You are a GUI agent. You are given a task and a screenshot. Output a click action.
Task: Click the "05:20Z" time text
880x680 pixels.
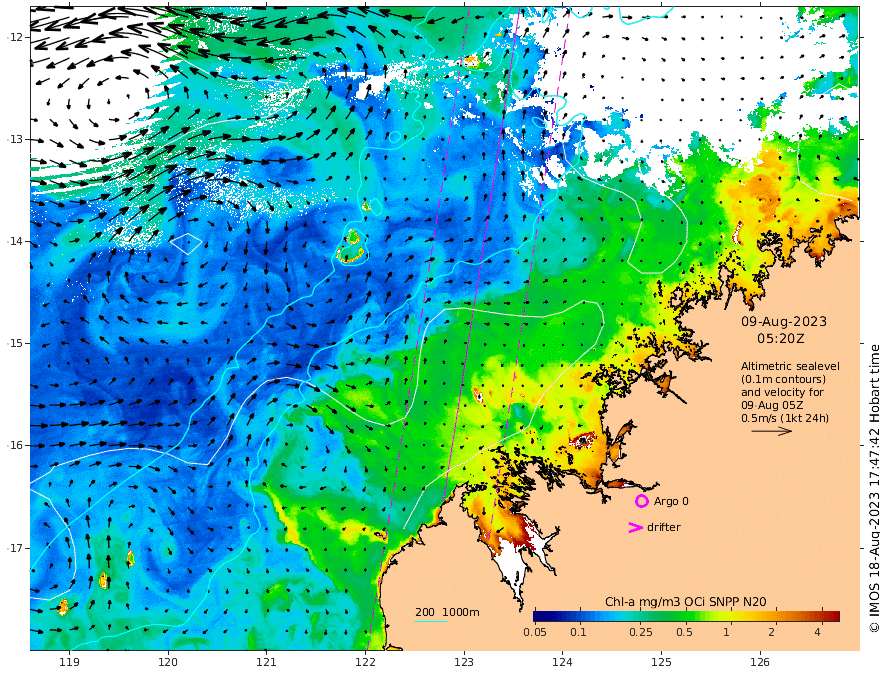pos(781,339)
